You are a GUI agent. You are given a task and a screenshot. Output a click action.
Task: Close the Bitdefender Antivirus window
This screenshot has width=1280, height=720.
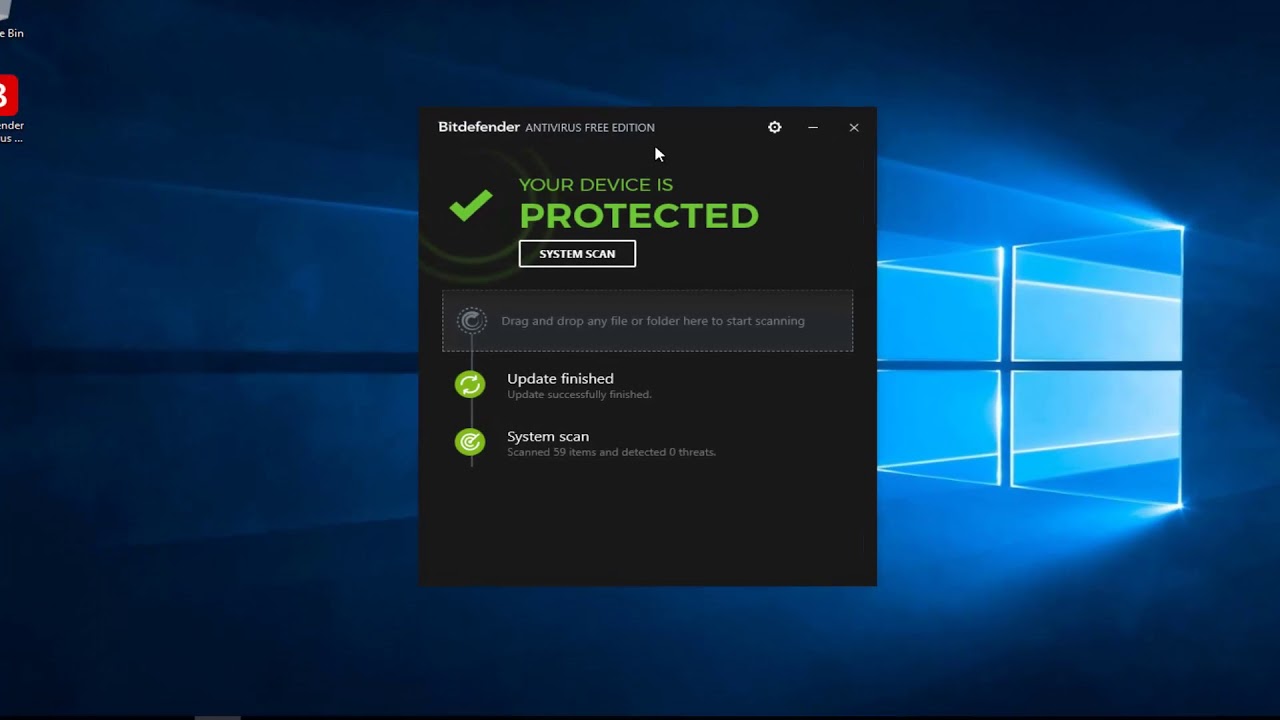click(853, 127)
